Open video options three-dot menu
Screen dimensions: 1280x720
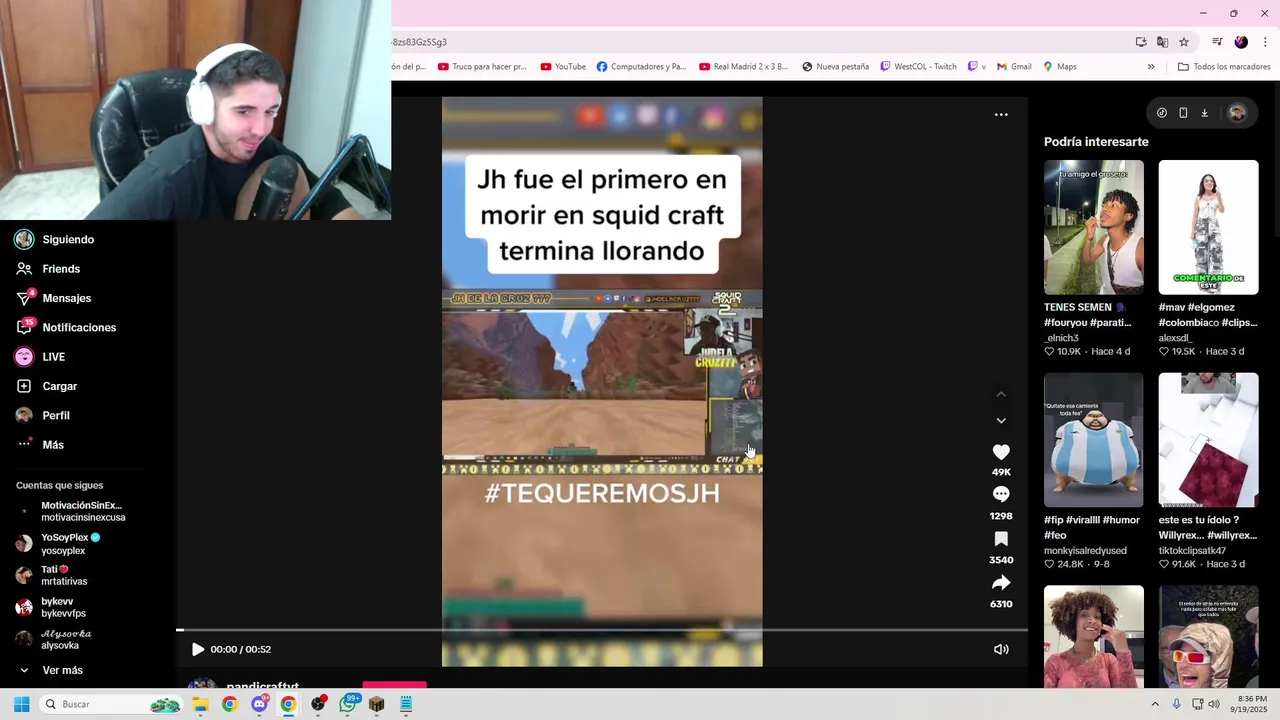pos(1001,115)
